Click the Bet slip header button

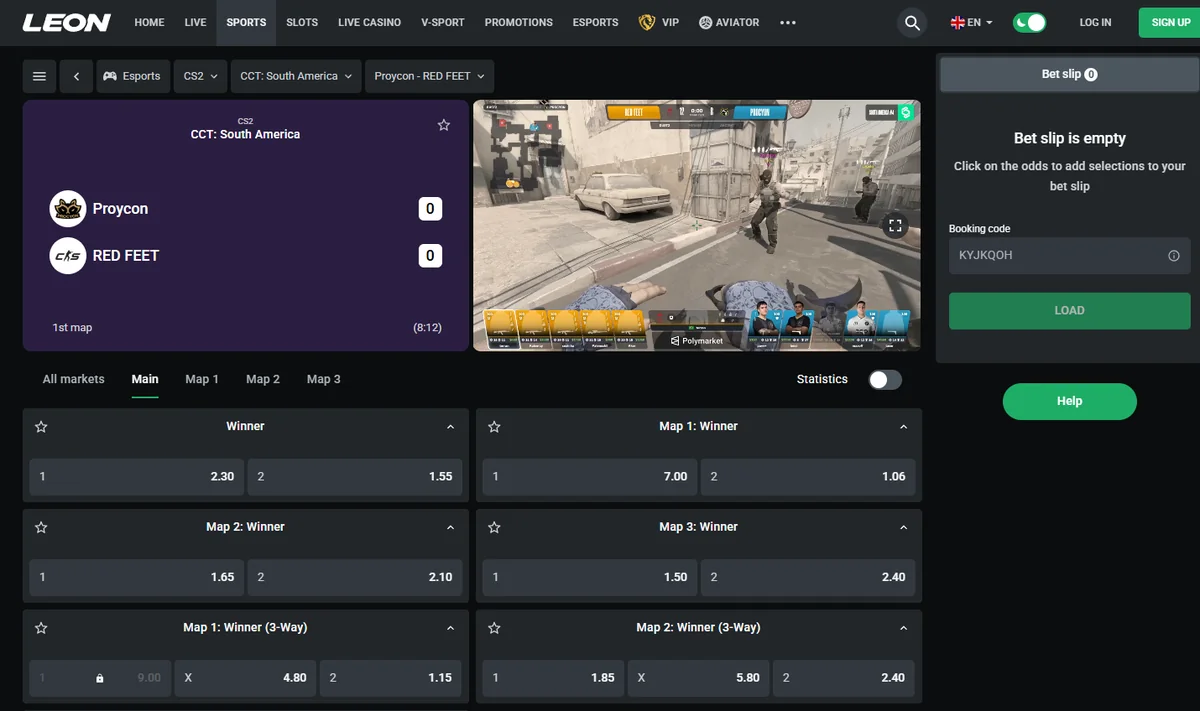tap(1069, 74)
